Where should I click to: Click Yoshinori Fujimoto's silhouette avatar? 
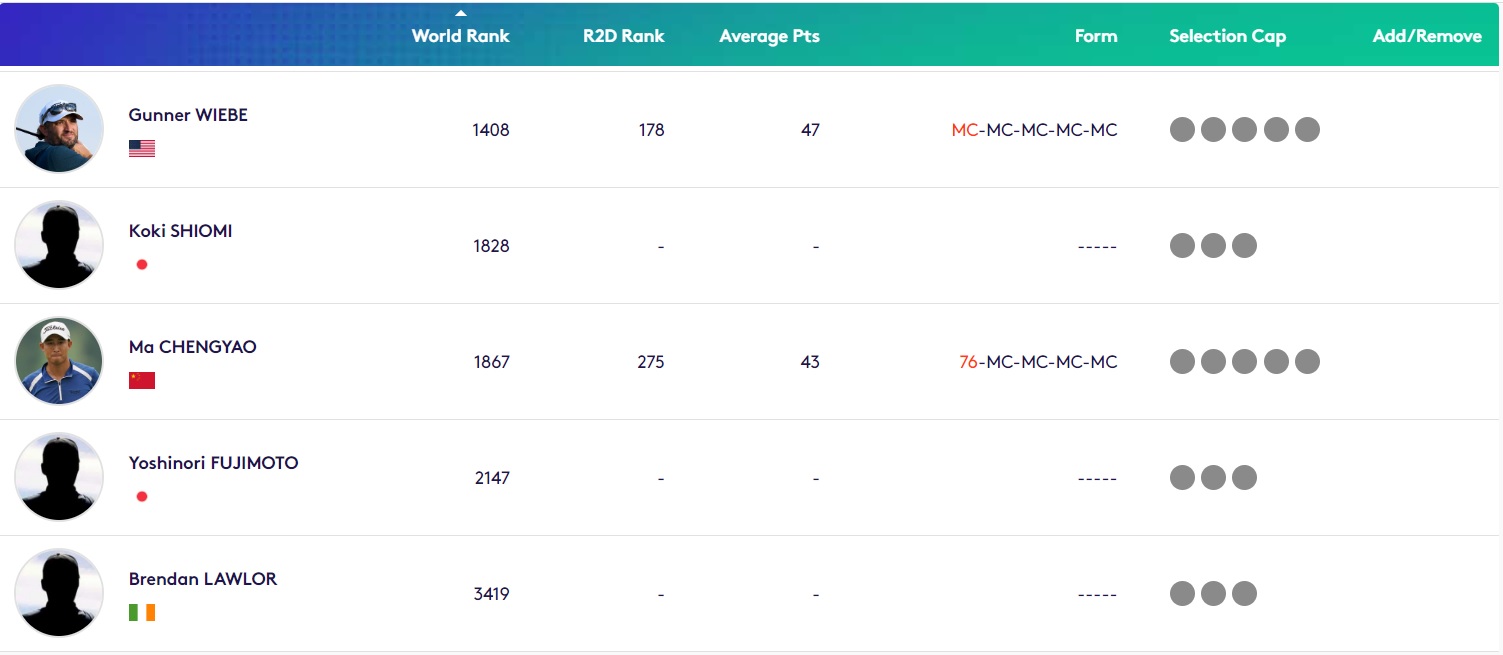[59, 477]
